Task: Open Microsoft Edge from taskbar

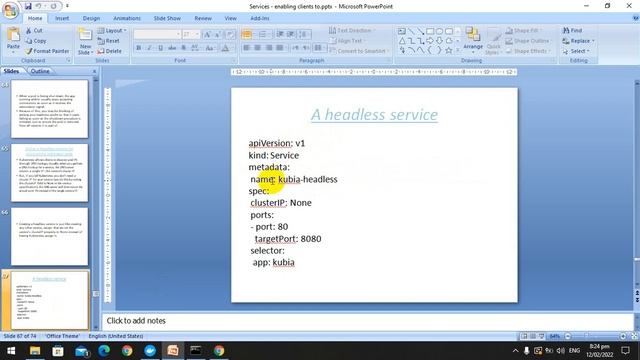Action: [x=104, y=351]
